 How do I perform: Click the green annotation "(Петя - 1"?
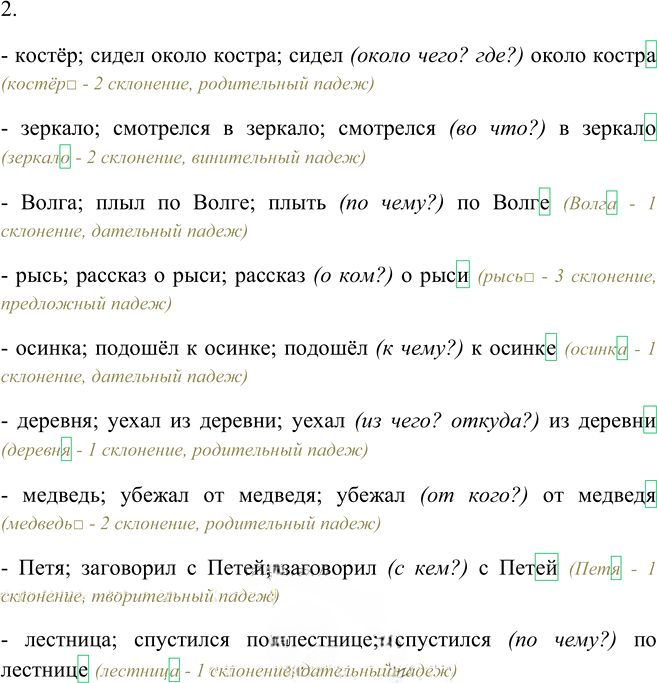tap(613, 568)
